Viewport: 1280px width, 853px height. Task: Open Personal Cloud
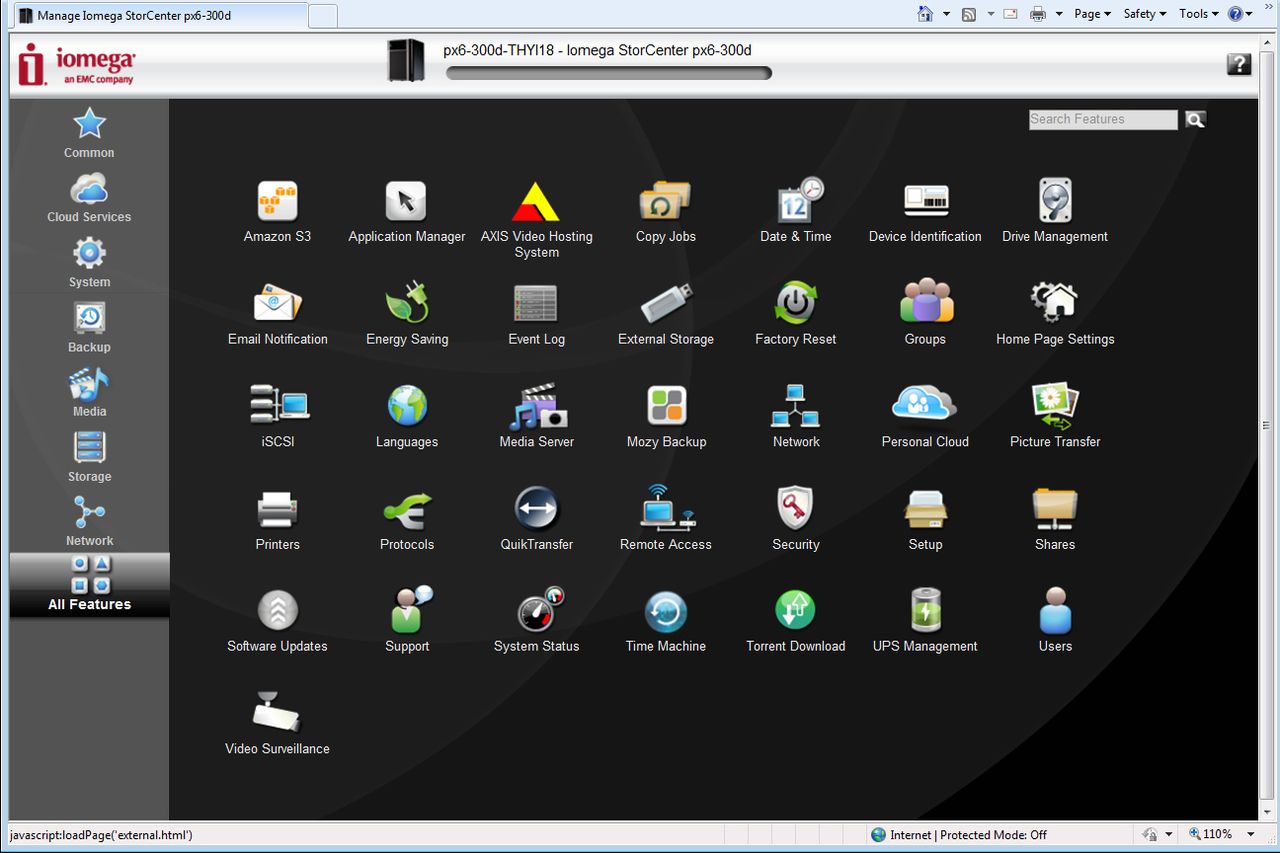pyautogui.click(x=925, y=417)
